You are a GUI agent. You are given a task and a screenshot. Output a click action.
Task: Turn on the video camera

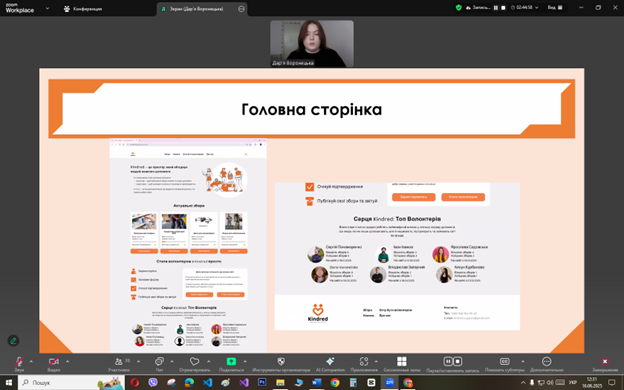tap(54, 361)
